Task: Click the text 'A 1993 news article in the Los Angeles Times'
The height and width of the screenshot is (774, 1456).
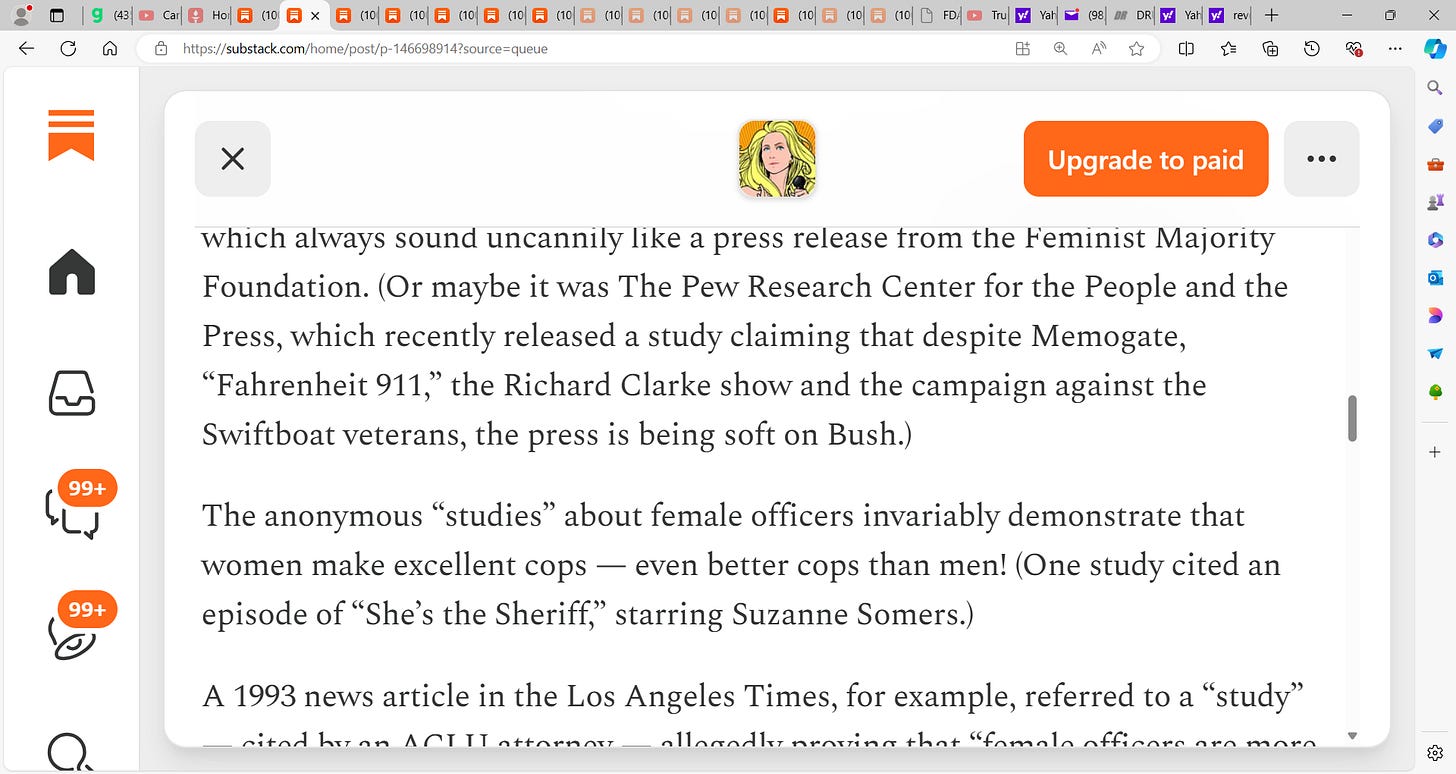Action: point(519,696)
